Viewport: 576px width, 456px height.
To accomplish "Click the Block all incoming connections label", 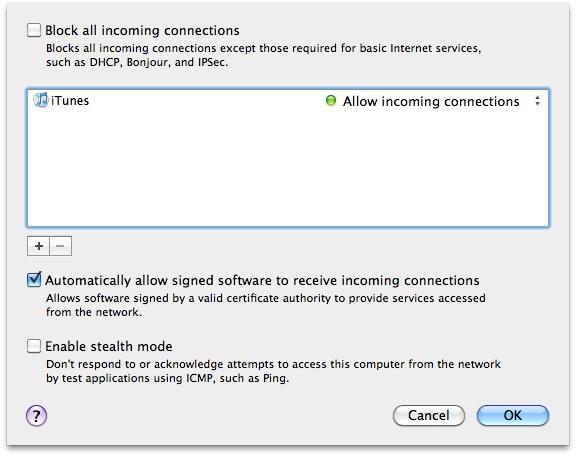I will [x=142, y=30].
